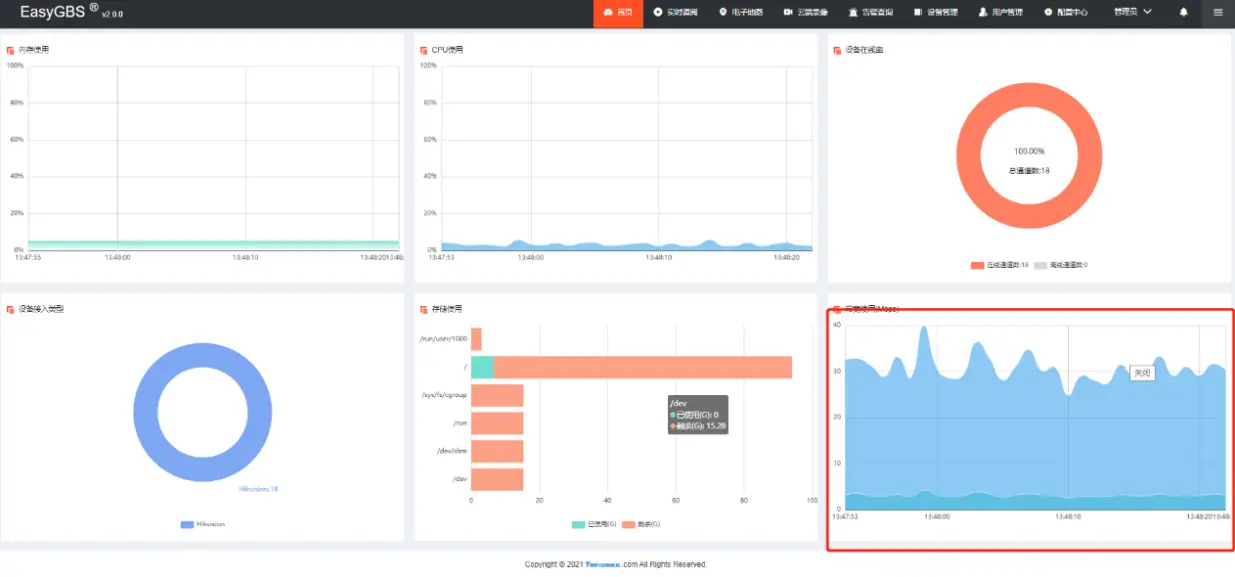Go to 设备管理 in the navigation bar
The height and width of the screenshot is (577, 1235).
935,13
